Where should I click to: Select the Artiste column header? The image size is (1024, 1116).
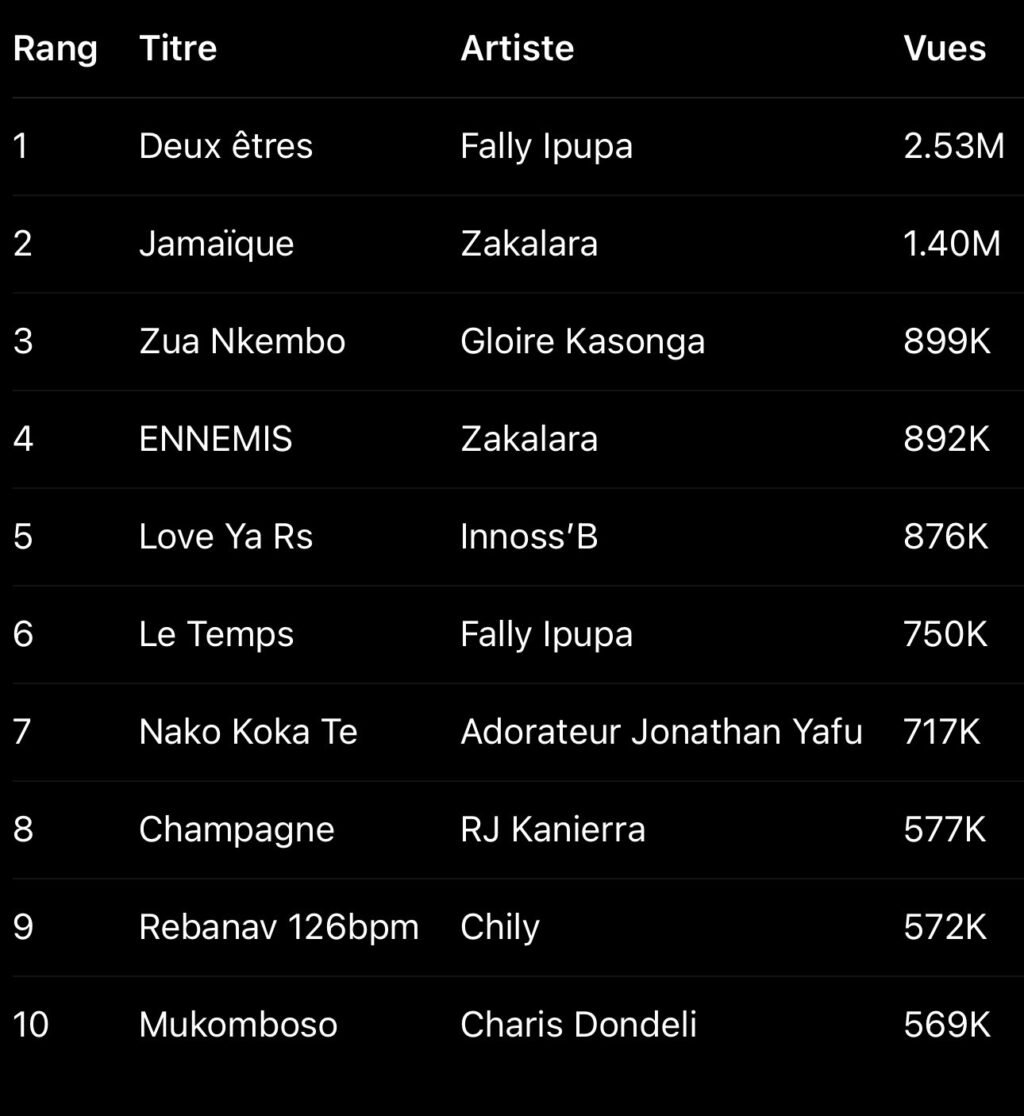click(x=517, y=48)
